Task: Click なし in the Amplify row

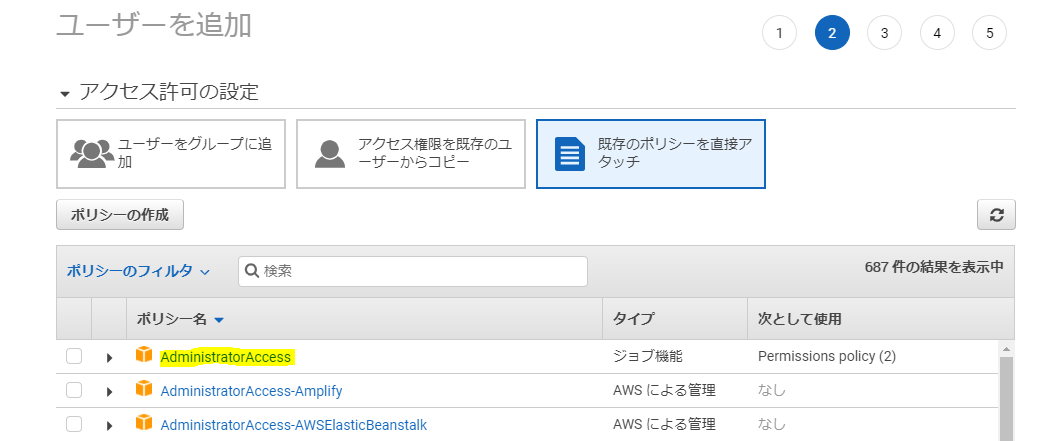Action: [772, 391]
